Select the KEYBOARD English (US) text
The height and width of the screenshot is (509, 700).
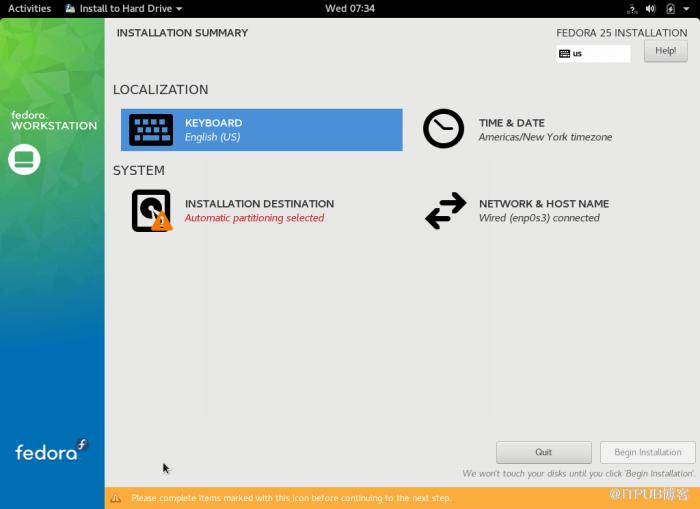click(213, 130)
